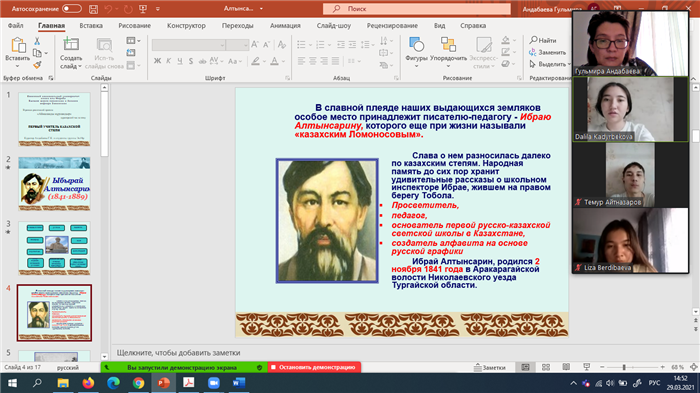Expand the Абзац paragraph dialog launcher
This screenshot has height=393, width=700.
[x=396, y=78]
